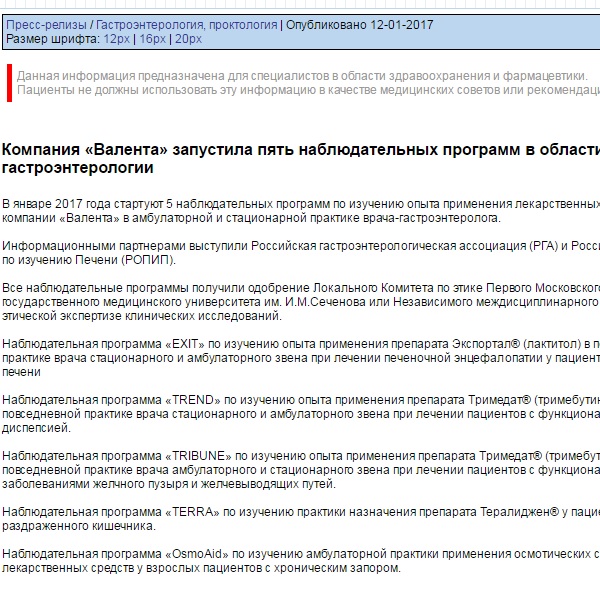Open the Гастроэнтерология, проктология category link
This screenshot has height=600, width=600.
point(186,25)
